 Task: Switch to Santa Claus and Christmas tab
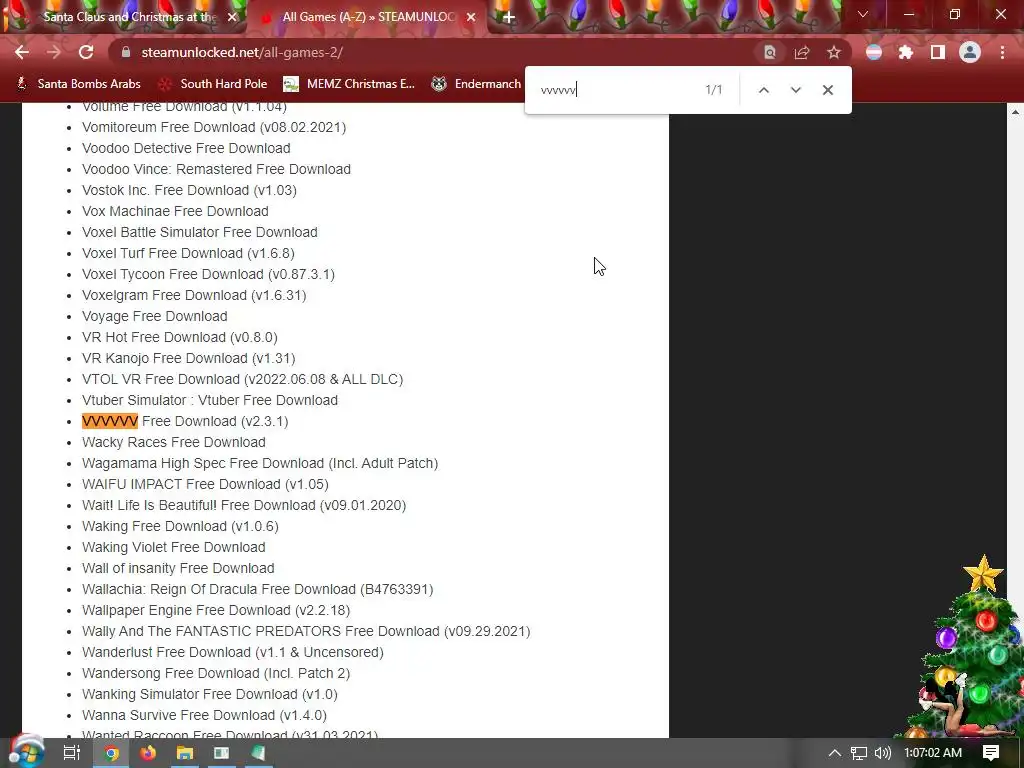[129, 17]
